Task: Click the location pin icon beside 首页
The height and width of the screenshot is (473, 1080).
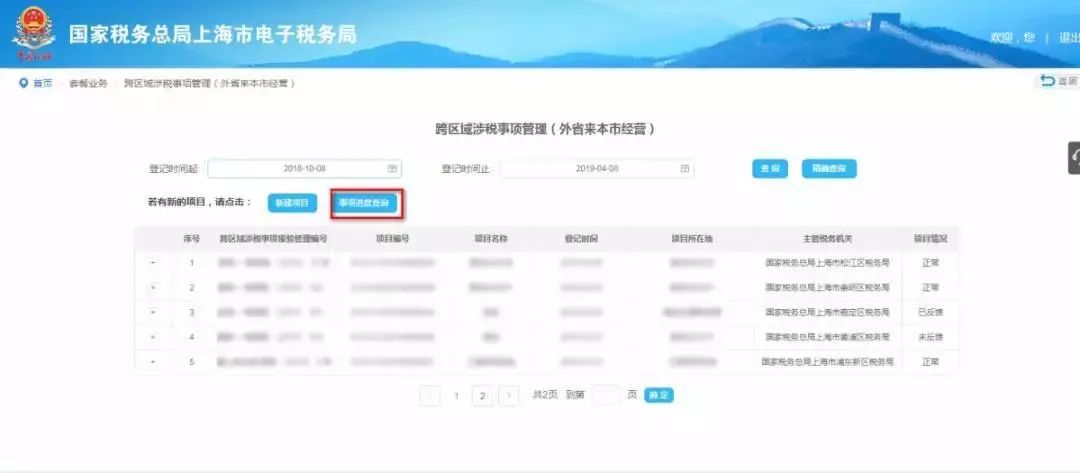Action: (x=24, y=83)
